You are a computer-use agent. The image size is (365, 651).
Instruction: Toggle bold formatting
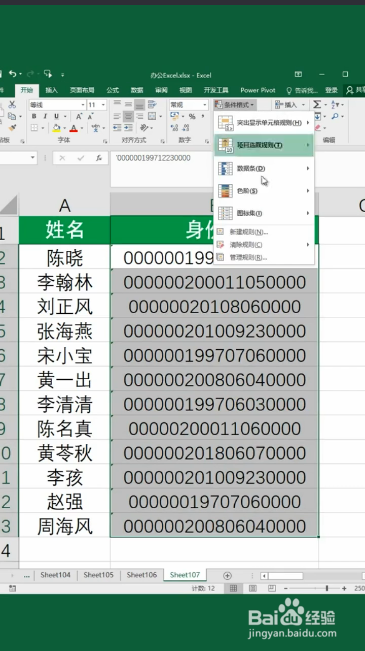pyautogui.click(x=34, y=116)
